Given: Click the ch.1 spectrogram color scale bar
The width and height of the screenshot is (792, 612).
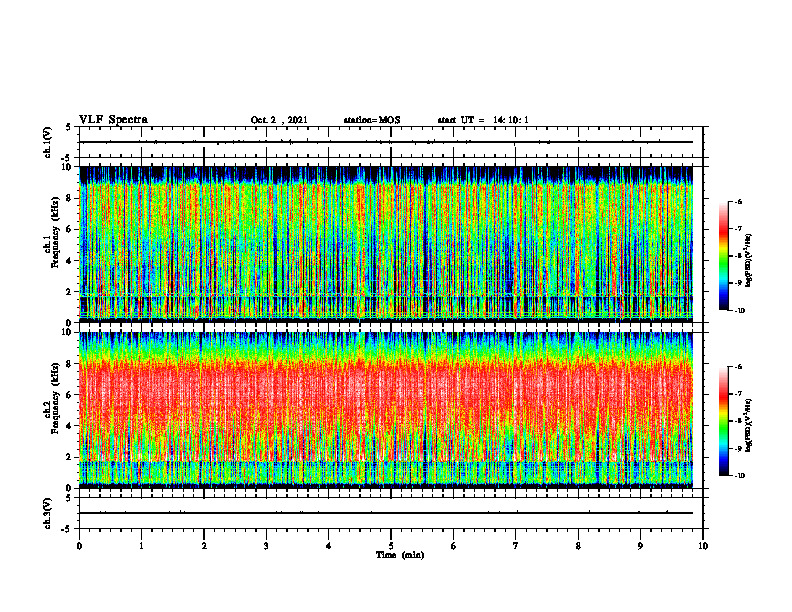Looking at the screenshot, I should pos(724,256).
